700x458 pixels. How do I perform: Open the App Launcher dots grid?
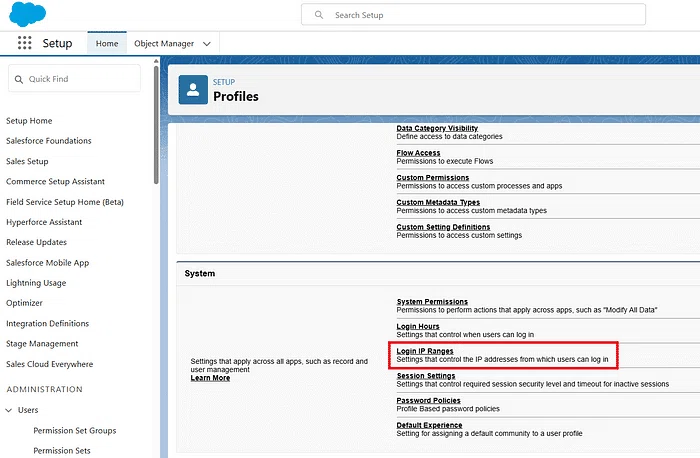pyautogui.click(x=25, y=43)
